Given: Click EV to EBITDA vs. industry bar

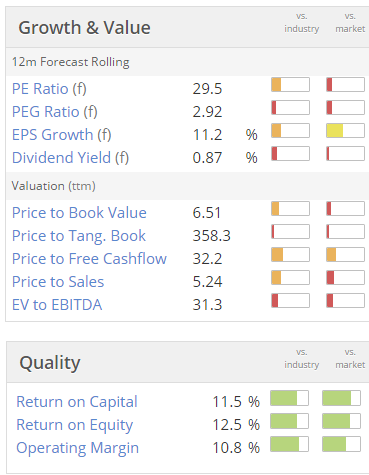Looking at the screenshot, I should pyautogui.click(x=290, y=301).
